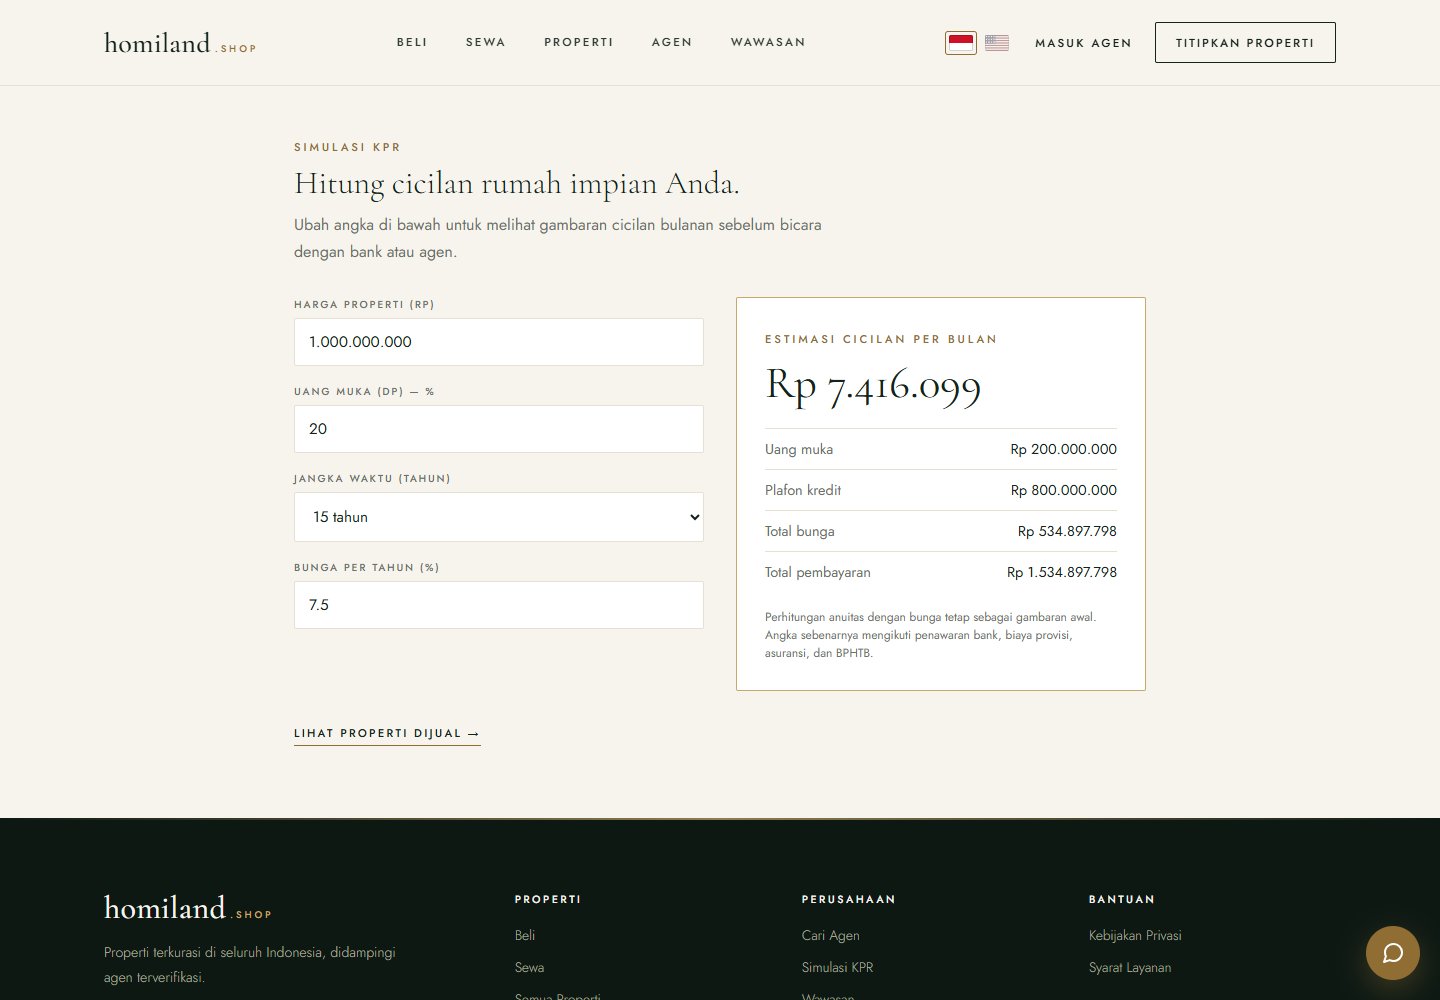Open the footer Sewa link
1440x1000 pixels.
[x=530, y=968]
